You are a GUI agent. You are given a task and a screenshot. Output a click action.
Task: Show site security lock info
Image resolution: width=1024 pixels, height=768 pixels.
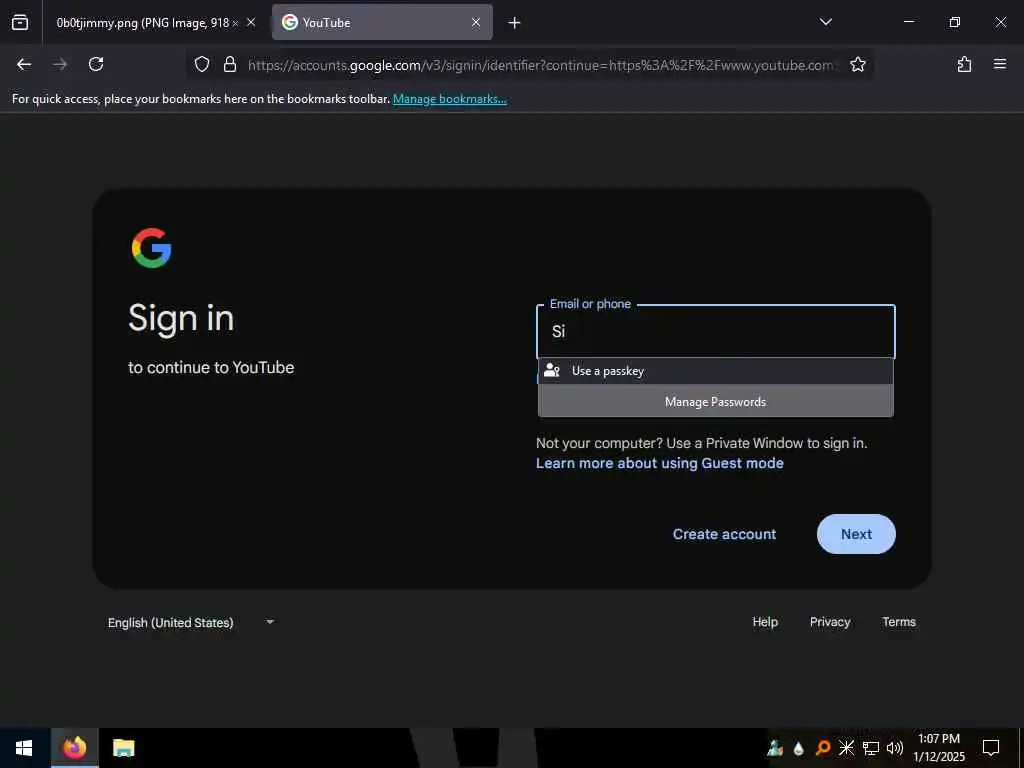pos(229,64)
